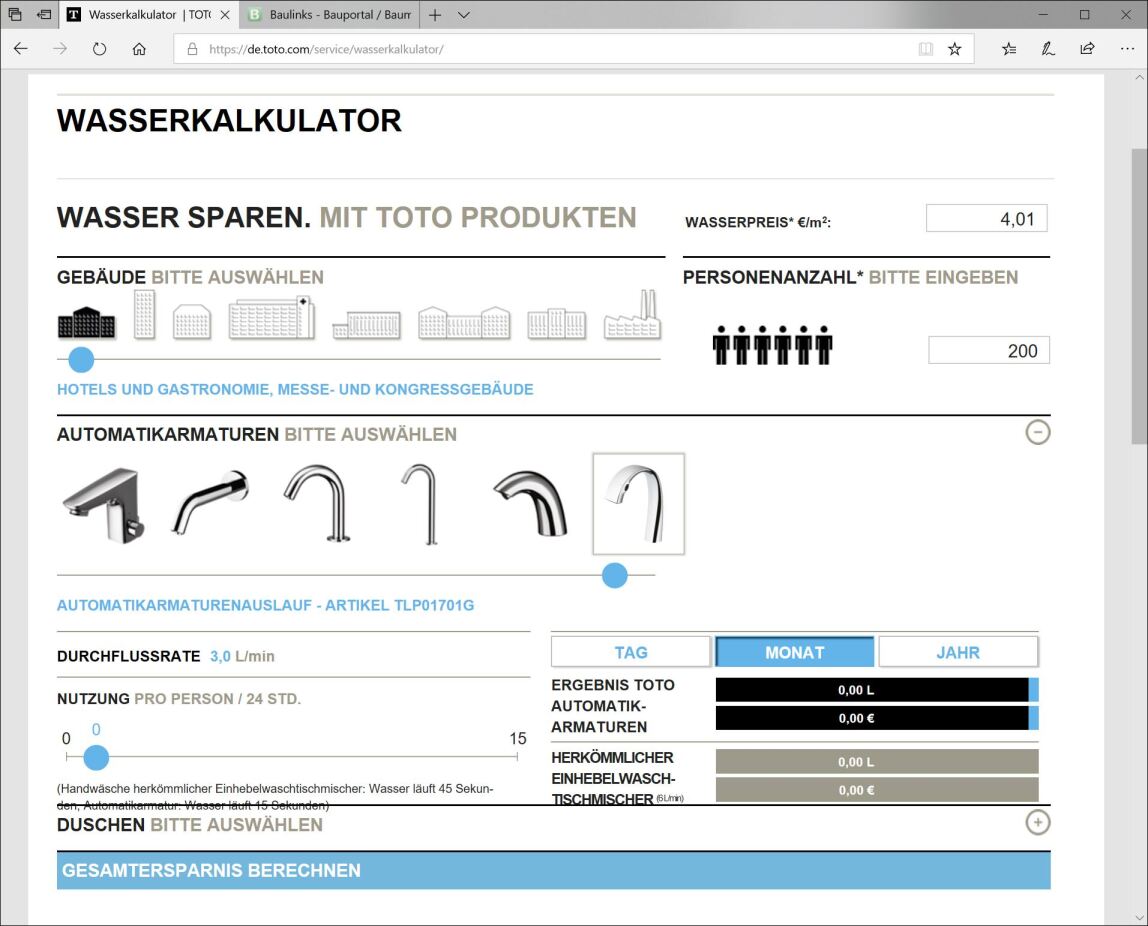Viewport: 1148px width, 926px height.
Task: Click the Artikel TLP01701G faucet label
Action: point(266,605)
